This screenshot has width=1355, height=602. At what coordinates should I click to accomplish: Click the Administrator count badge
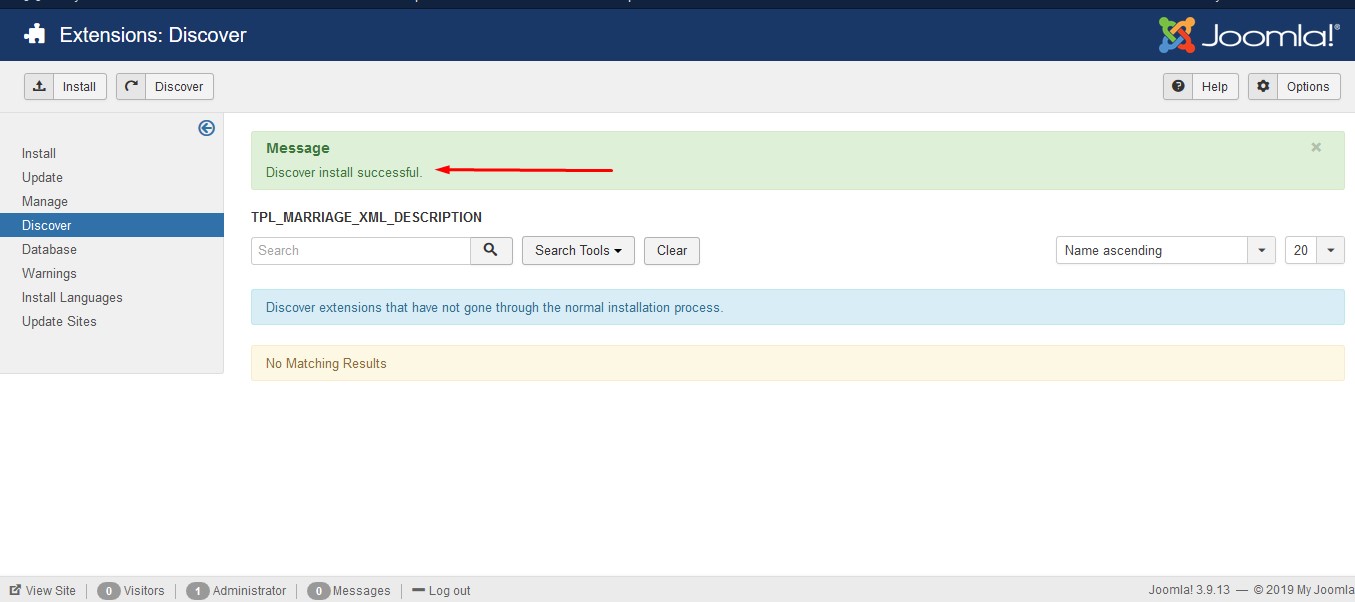point(198,590)
